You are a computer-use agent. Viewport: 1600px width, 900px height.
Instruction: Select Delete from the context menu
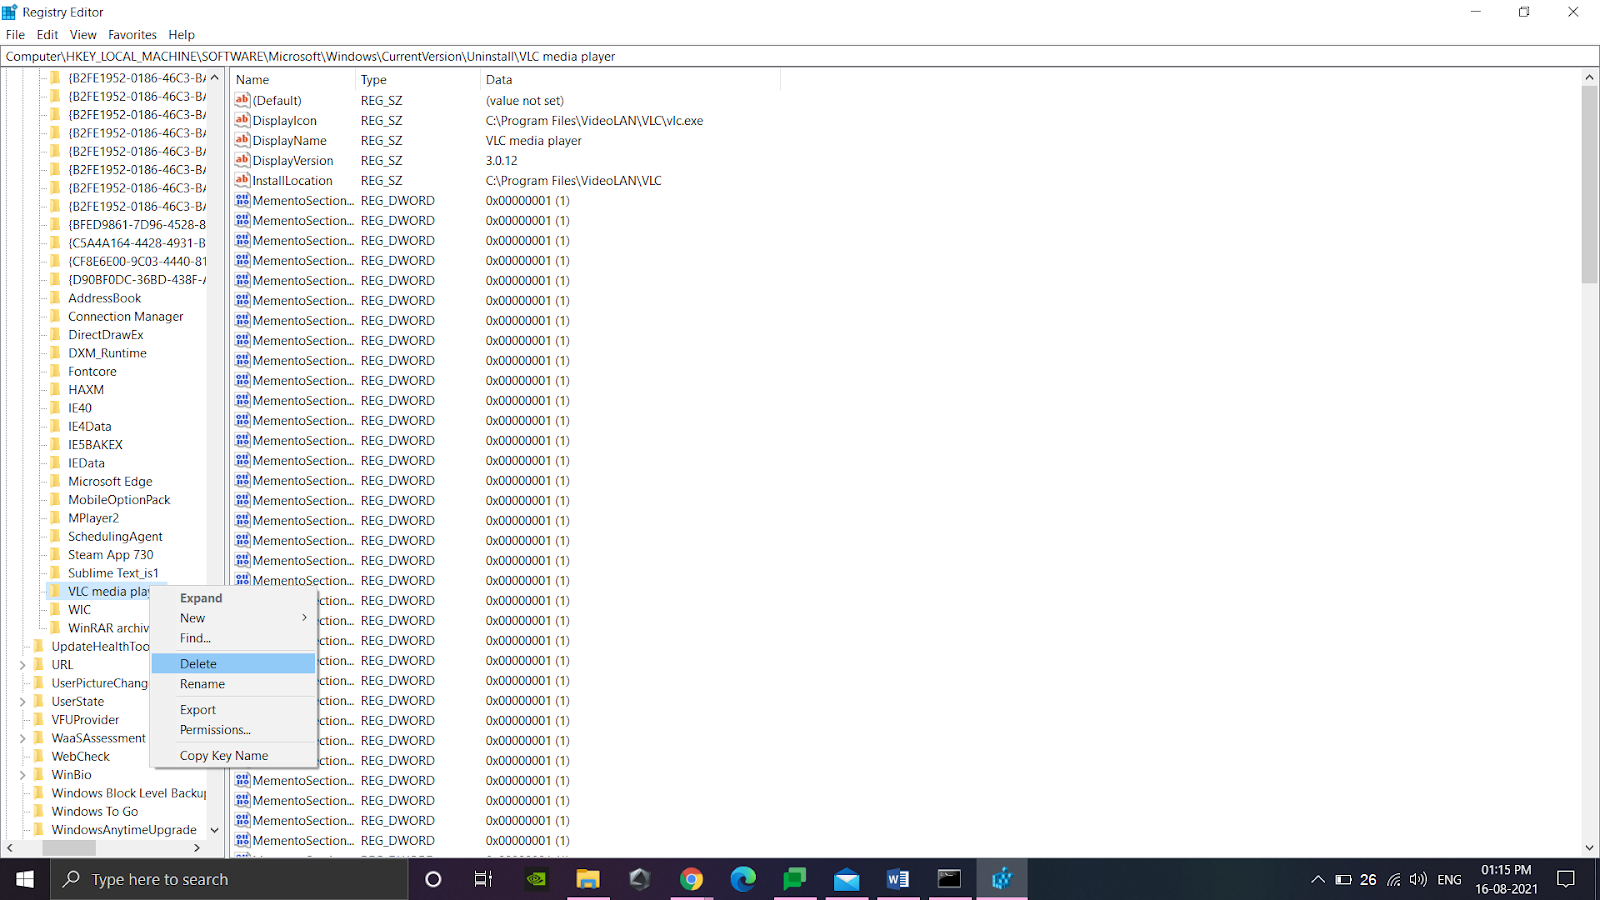coord(198,663)
